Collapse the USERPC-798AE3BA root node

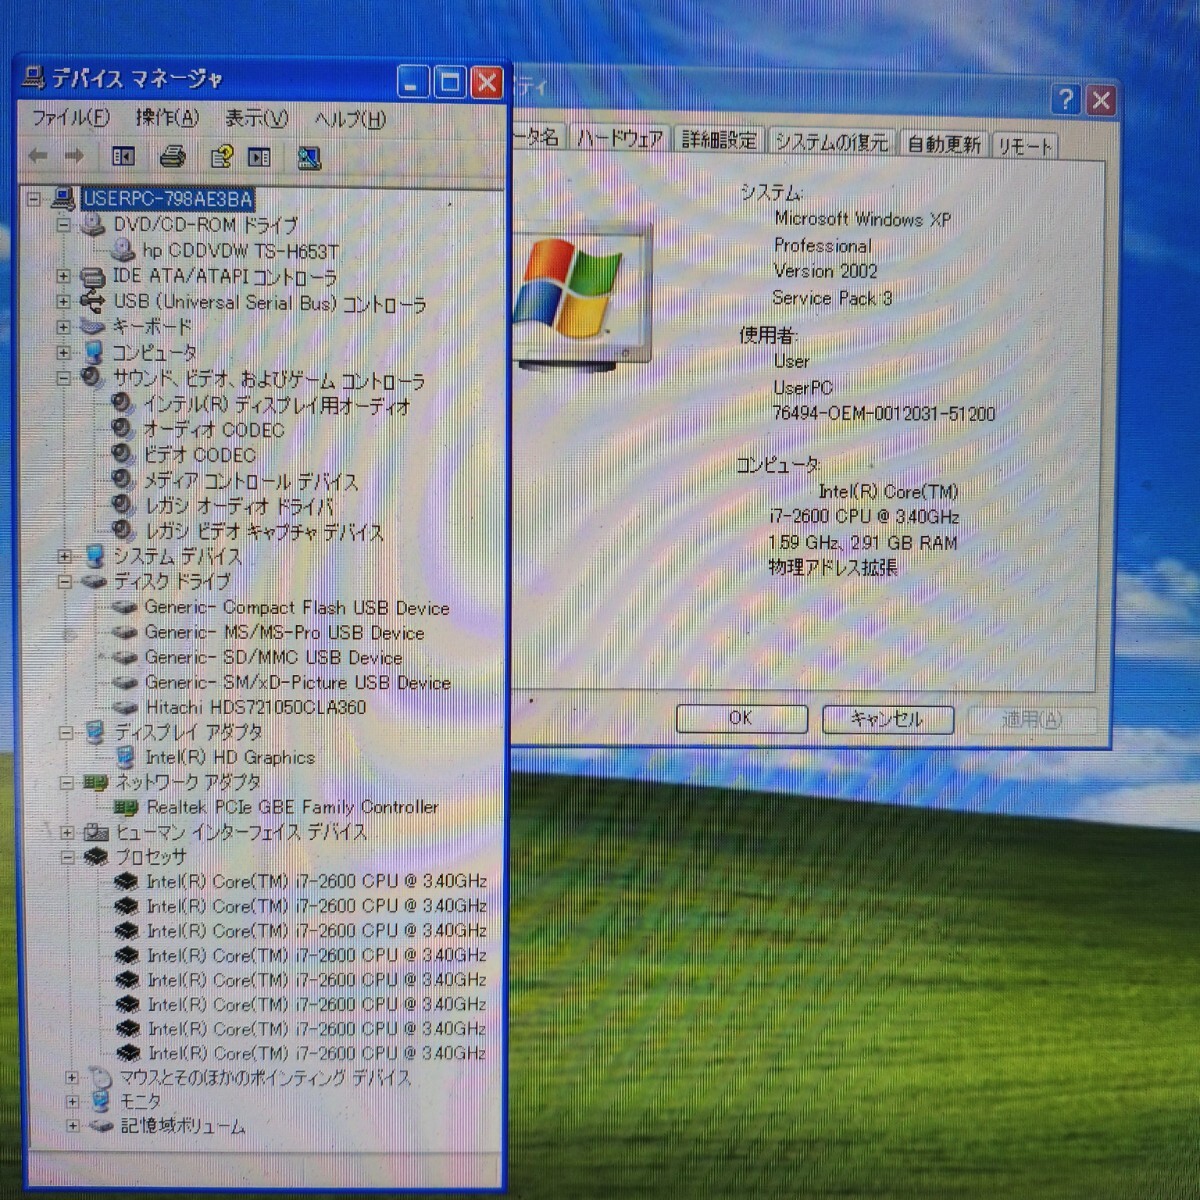(33, 199)
